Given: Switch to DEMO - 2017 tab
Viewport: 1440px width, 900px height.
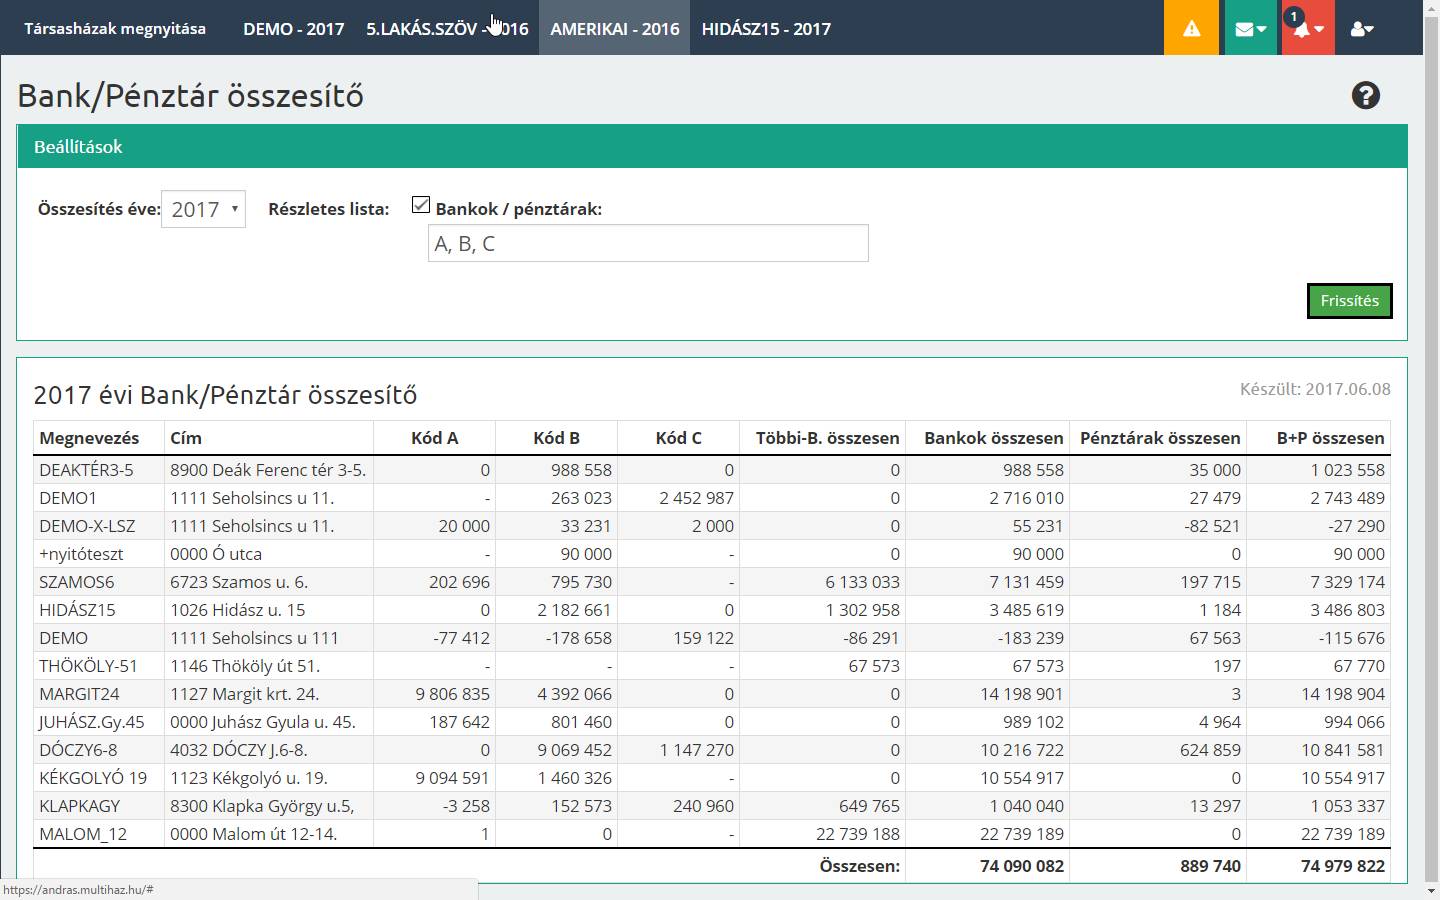Looking at the screenshot, I should (x=293, y=29).
